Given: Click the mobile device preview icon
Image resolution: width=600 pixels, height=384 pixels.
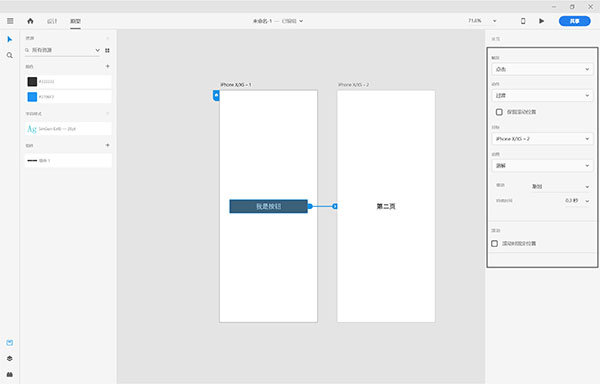Looking at the screenshot, I should [x=523, y=21].
